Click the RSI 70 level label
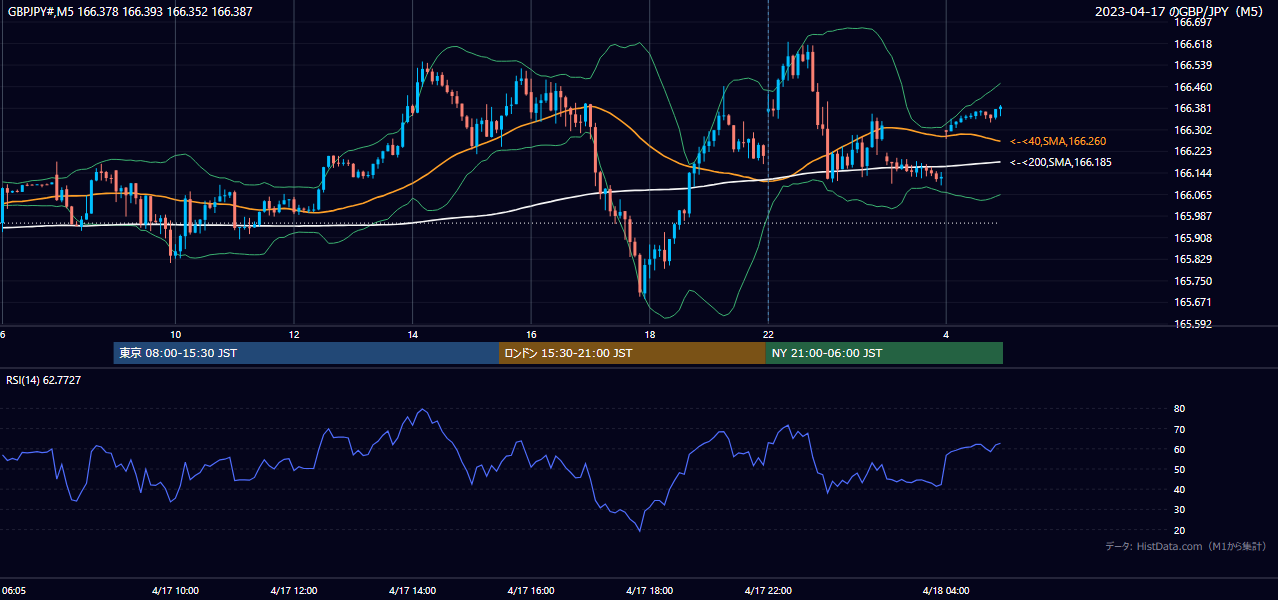This screenshot has height=600, width=1278. point(1179,429)
